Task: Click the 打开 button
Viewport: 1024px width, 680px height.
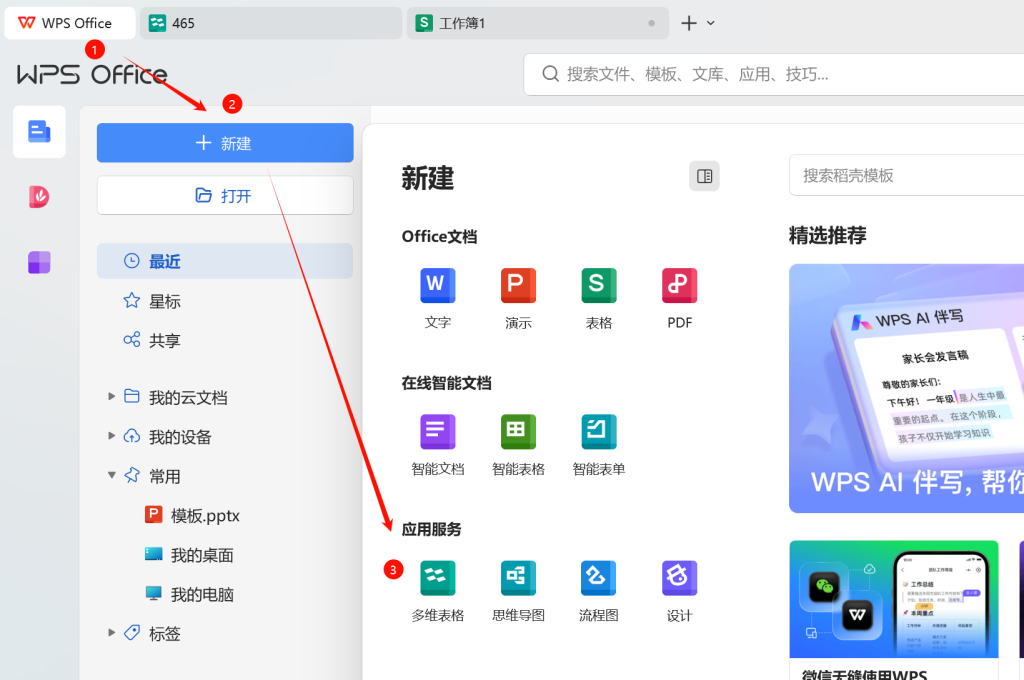Action: [x=225, y=195]
